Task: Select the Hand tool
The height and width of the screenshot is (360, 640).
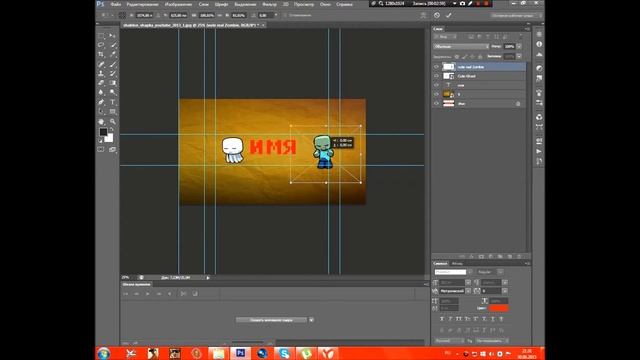Action: [101, 122]
